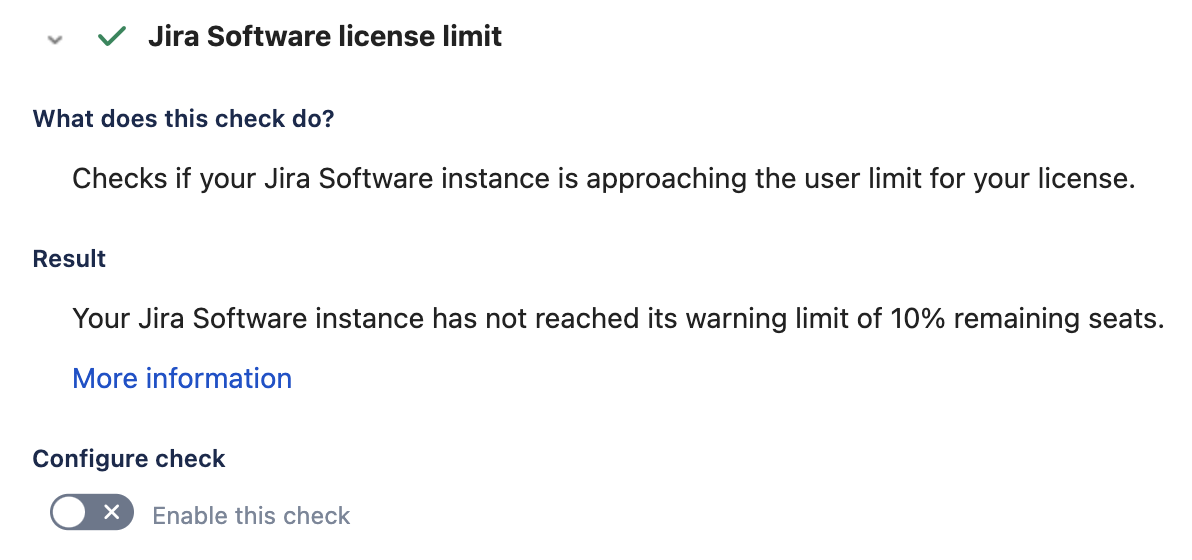
Task: Click the gray chevron beside the green checkmark
Action: point(55,39)
